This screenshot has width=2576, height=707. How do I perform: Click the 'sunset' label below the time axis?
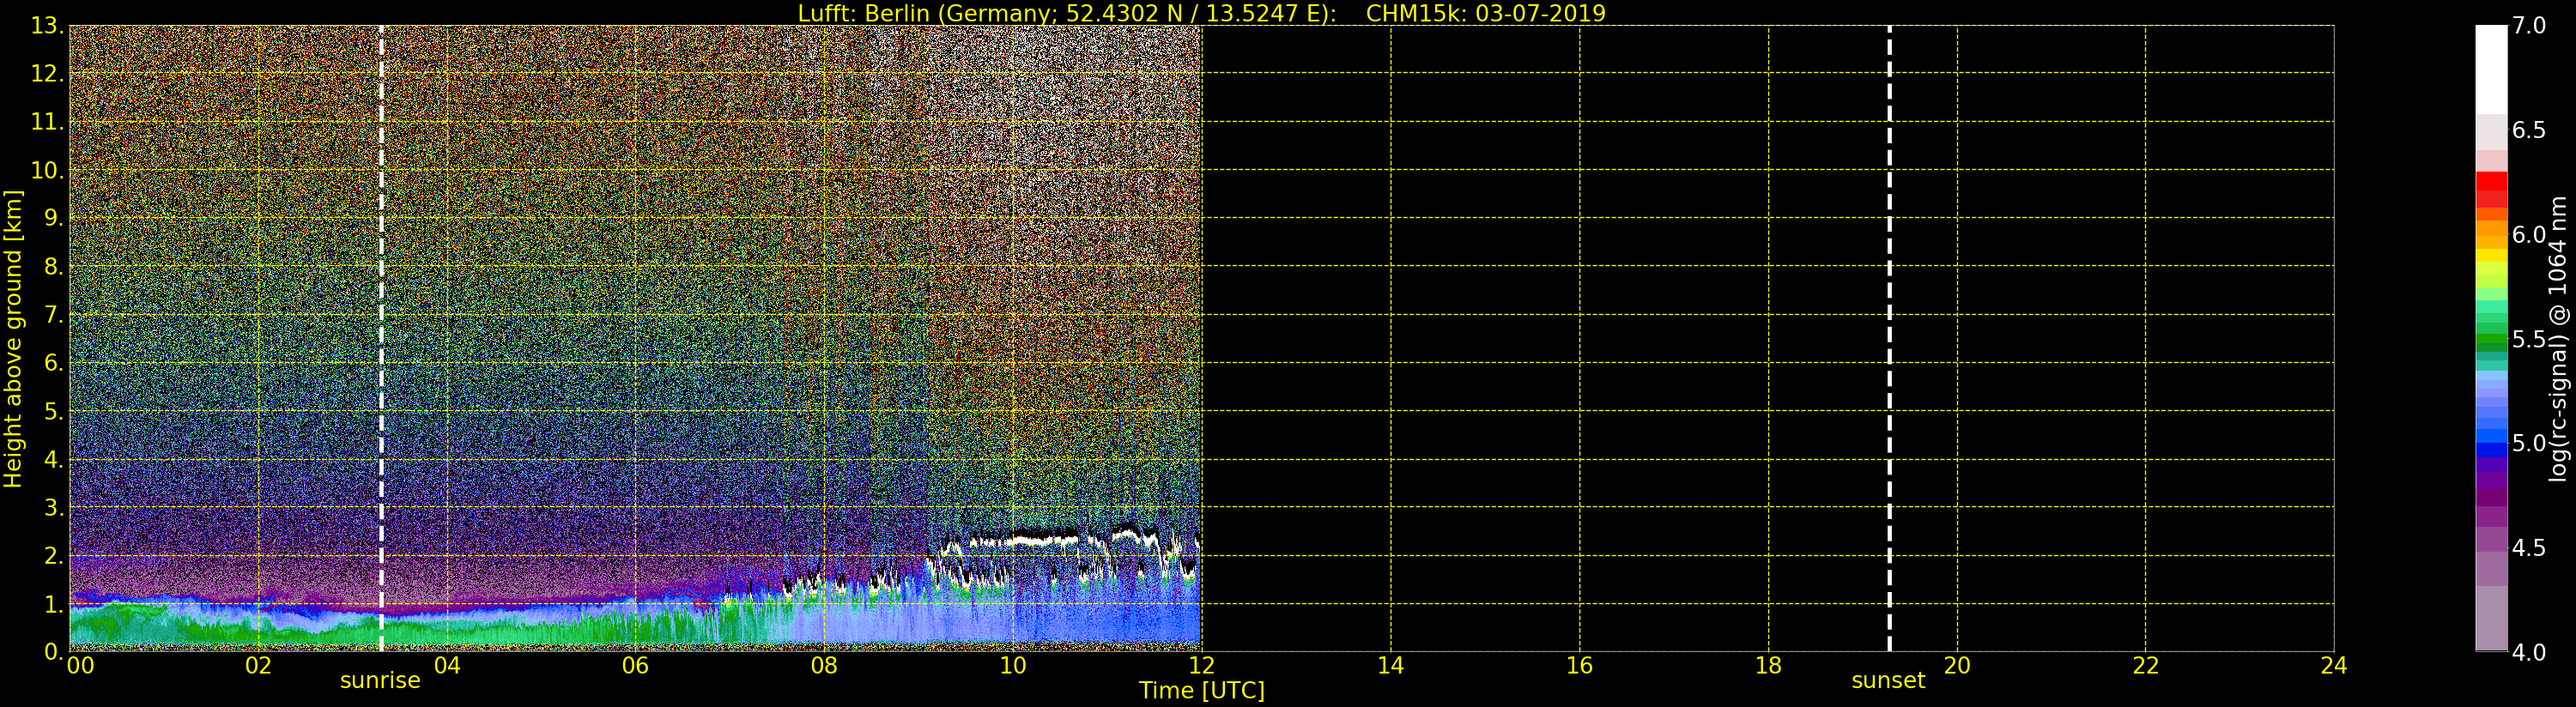(1888, 681)
